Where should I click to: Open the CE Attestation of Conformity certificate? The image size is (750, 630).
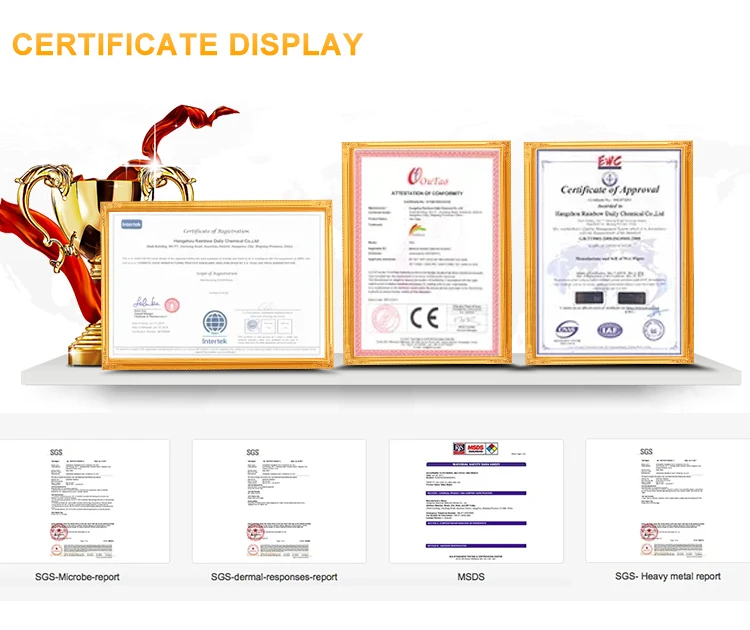[427, 253]
